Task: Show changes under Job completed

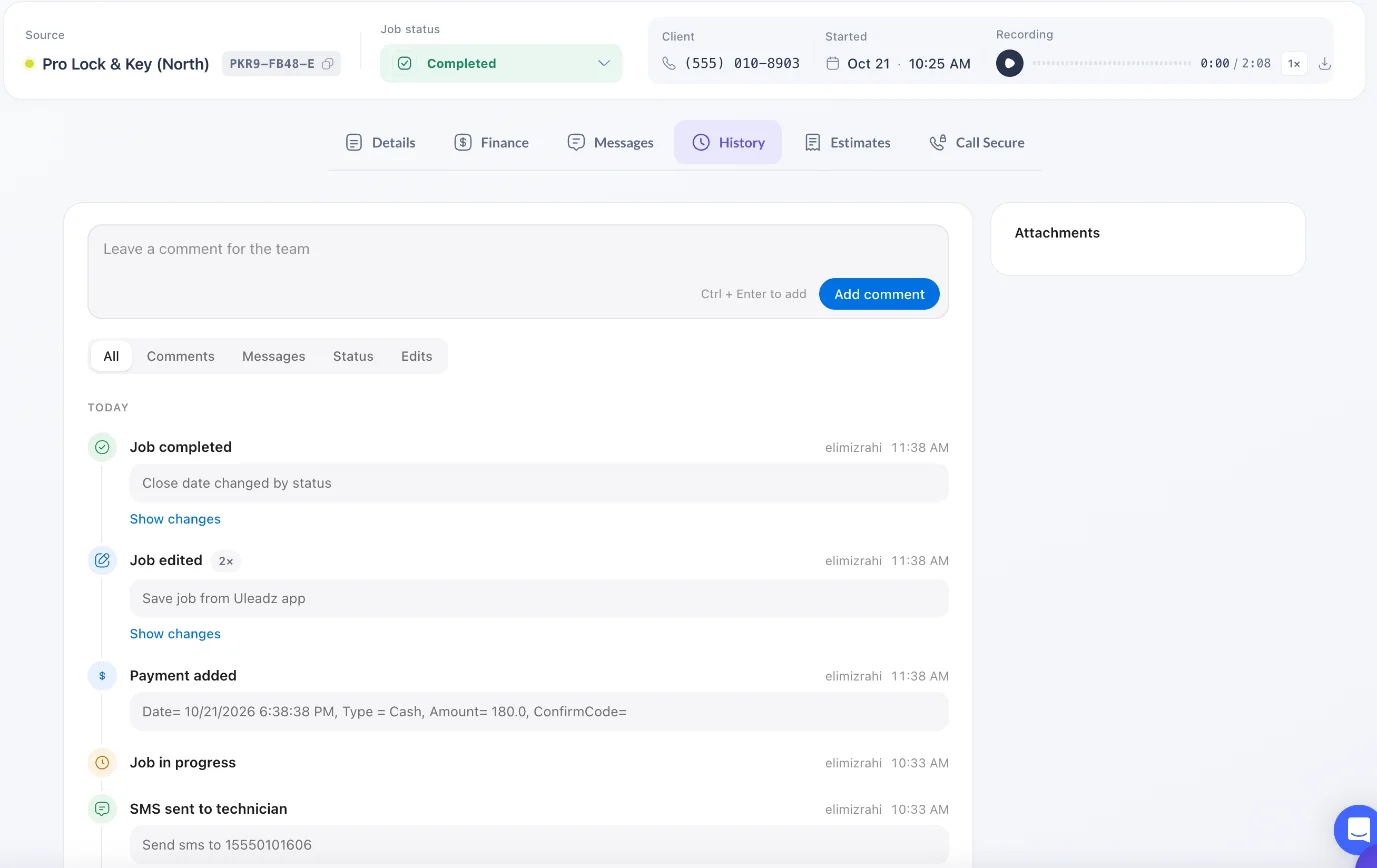Action: coord(175,519)
